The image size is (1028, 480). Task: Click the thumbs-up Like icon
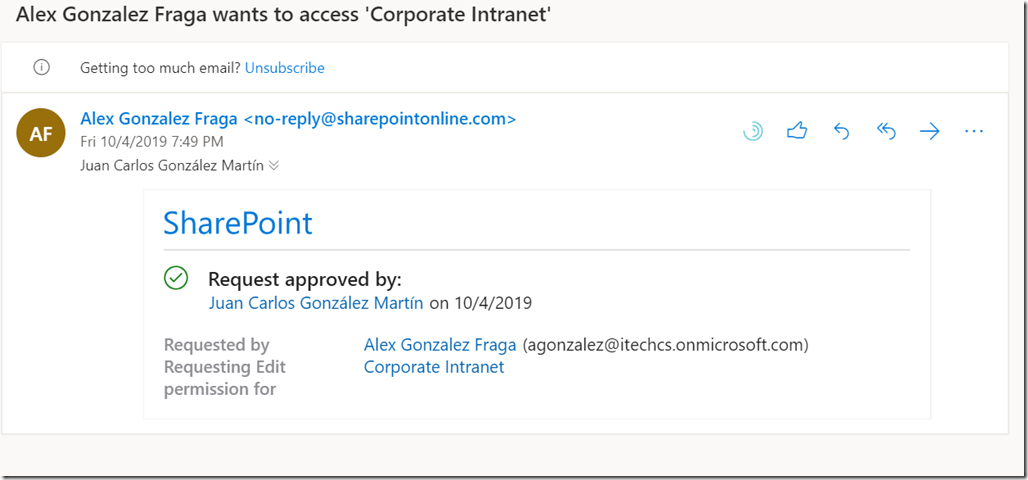coord(797,131)
